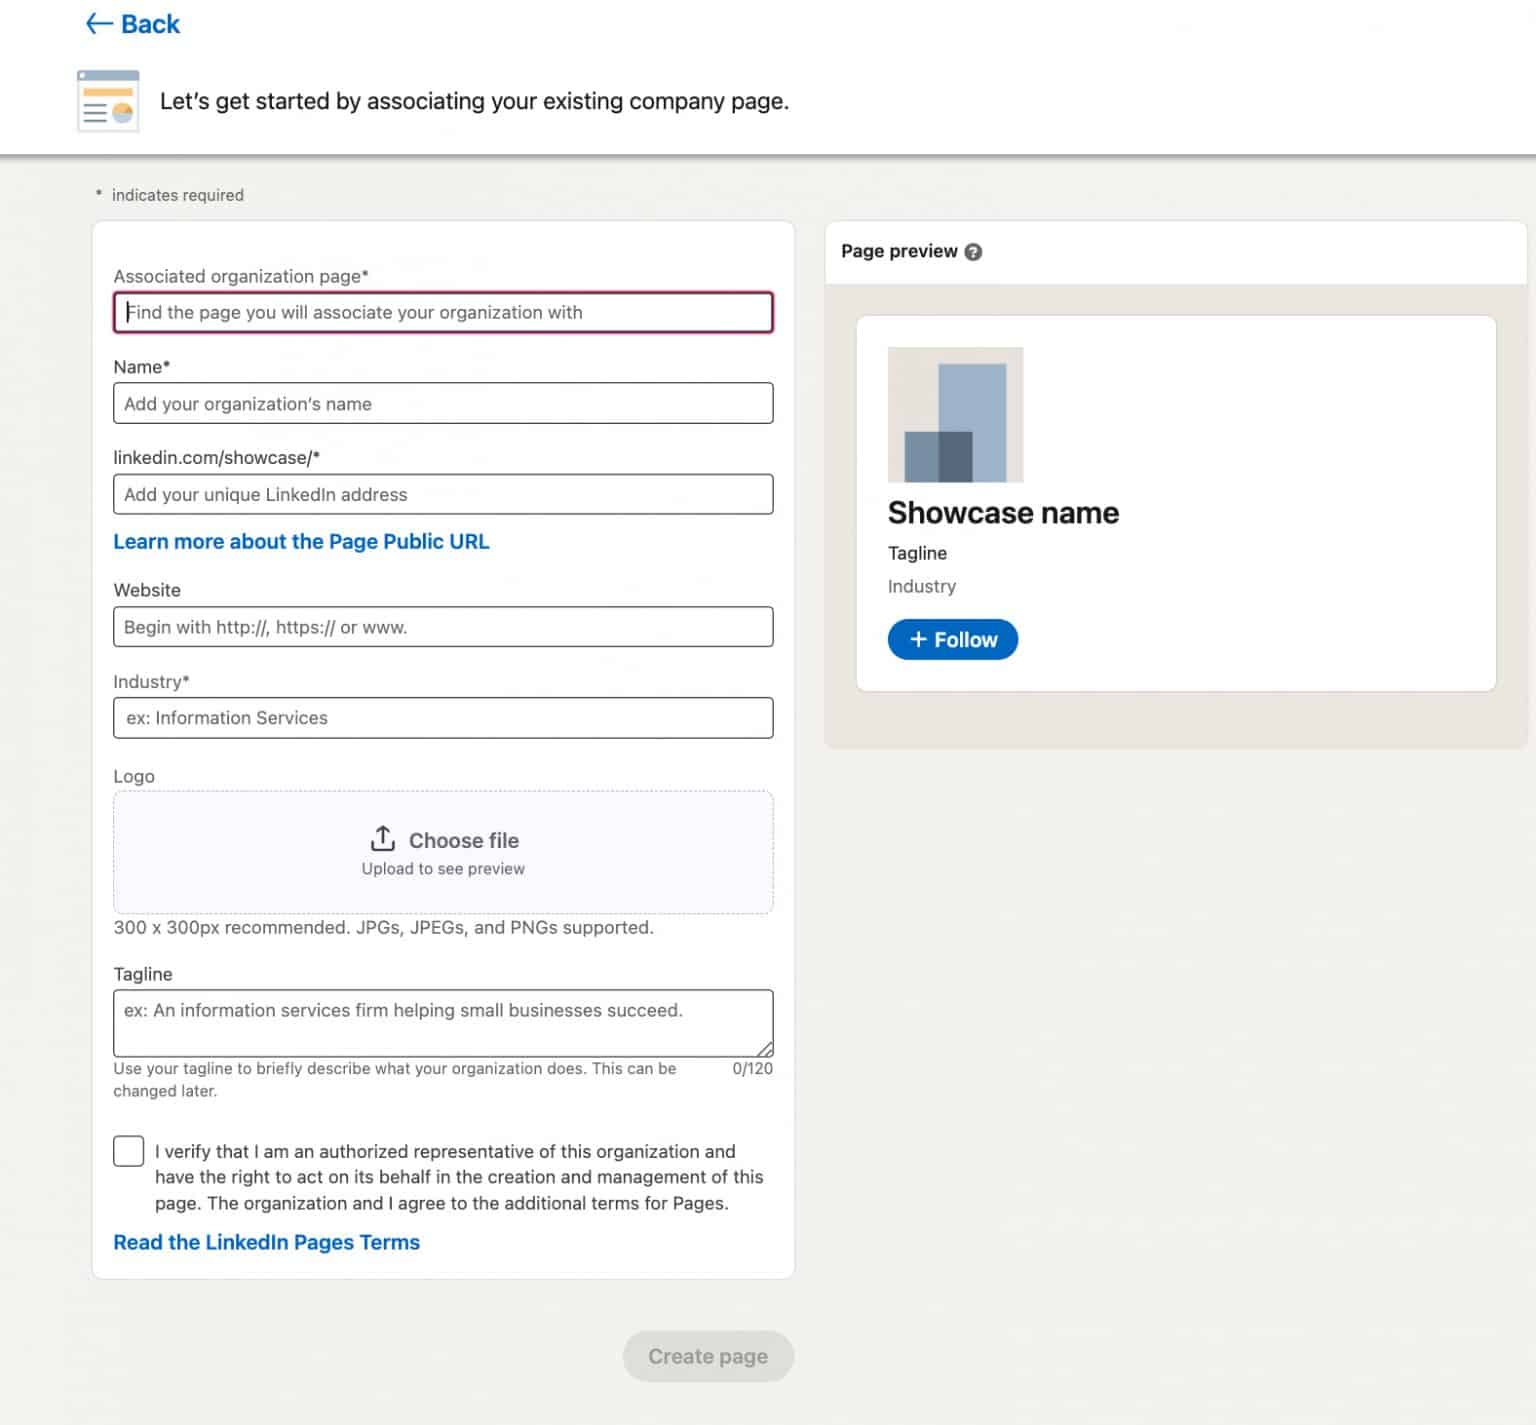Click the Tagline resize handle
This screenshot has width=1536, height=1425.
click(766, 1049)
